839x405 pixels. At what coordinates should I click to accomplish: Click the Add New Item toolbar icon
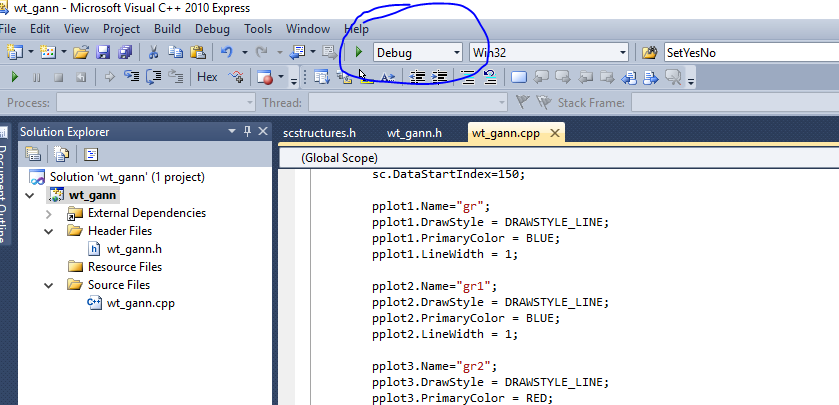pos(48,52)
